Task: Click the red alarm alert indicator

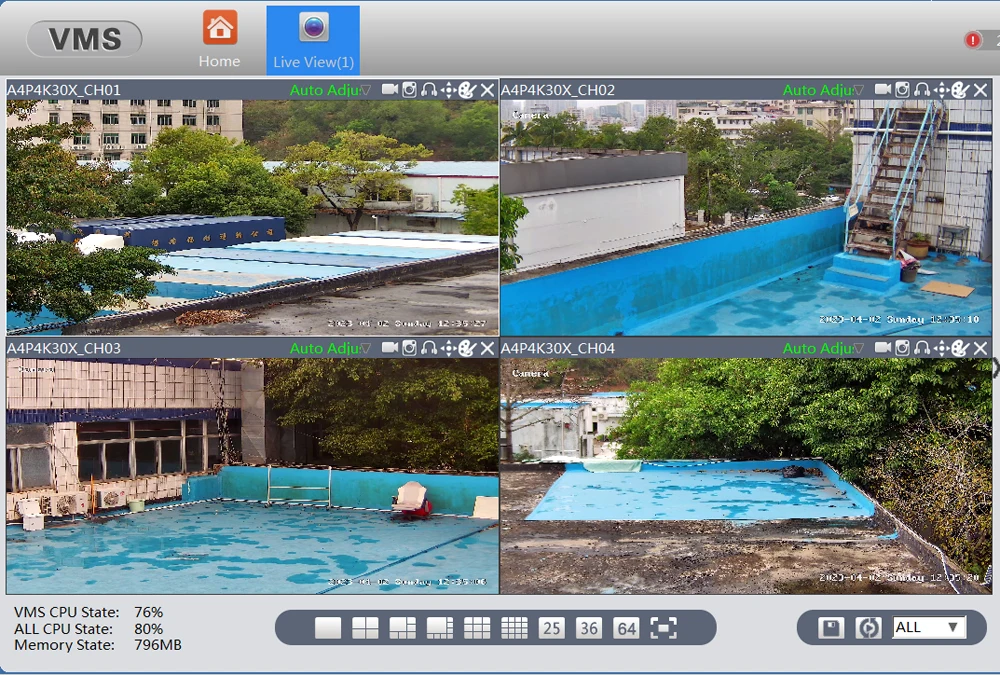Action: point(972,40)
